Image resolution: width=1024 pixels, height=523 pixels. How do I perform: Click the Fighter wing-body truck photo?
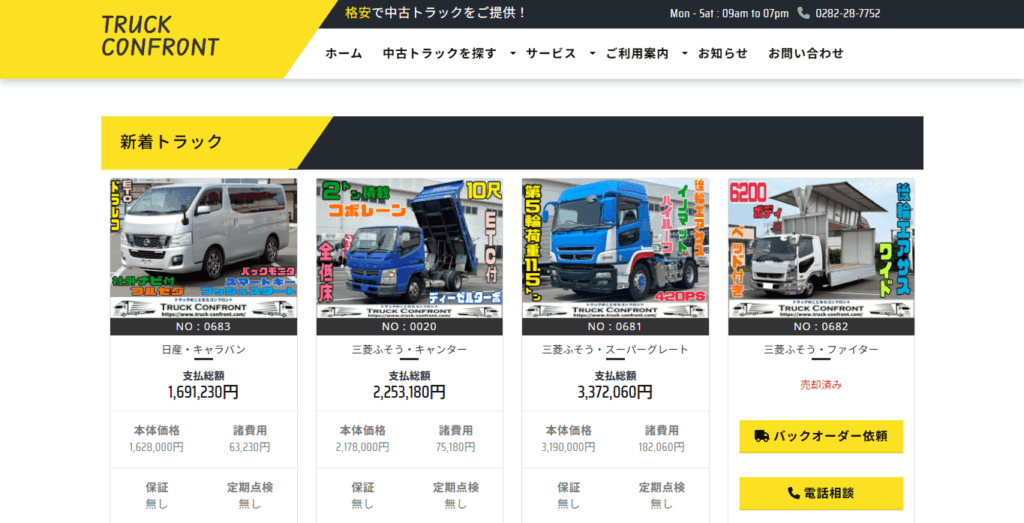pyautogui.click(x=822, y=248)
